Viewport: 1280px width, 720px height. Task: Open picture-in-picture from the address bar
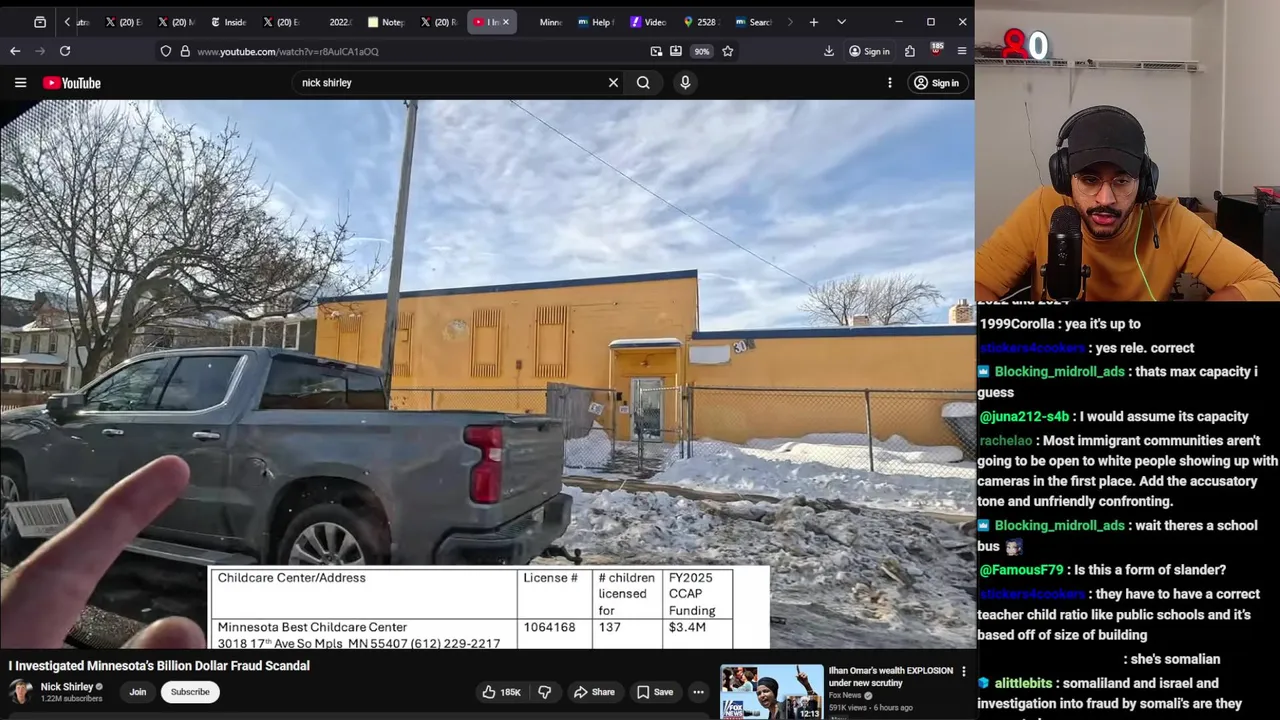[x=656, y=51]
